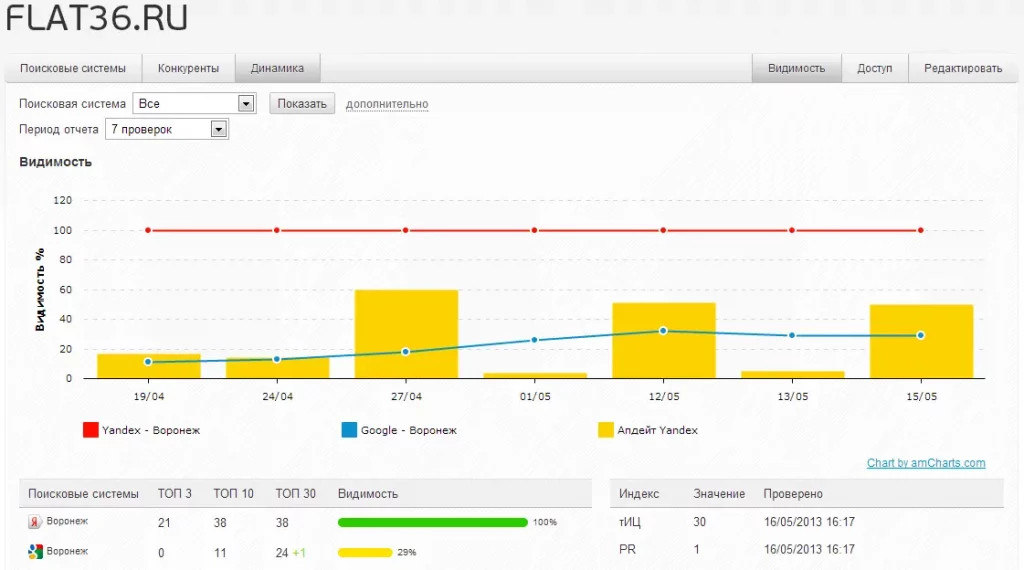Select the Динамика tab

pyautogui.click(x=277, y=68)
